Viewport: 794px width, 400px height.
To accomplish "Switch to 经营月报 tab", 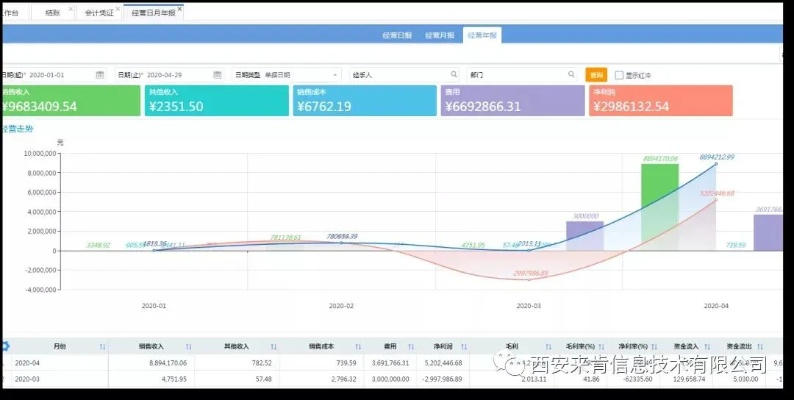I will tap(440, 35).
